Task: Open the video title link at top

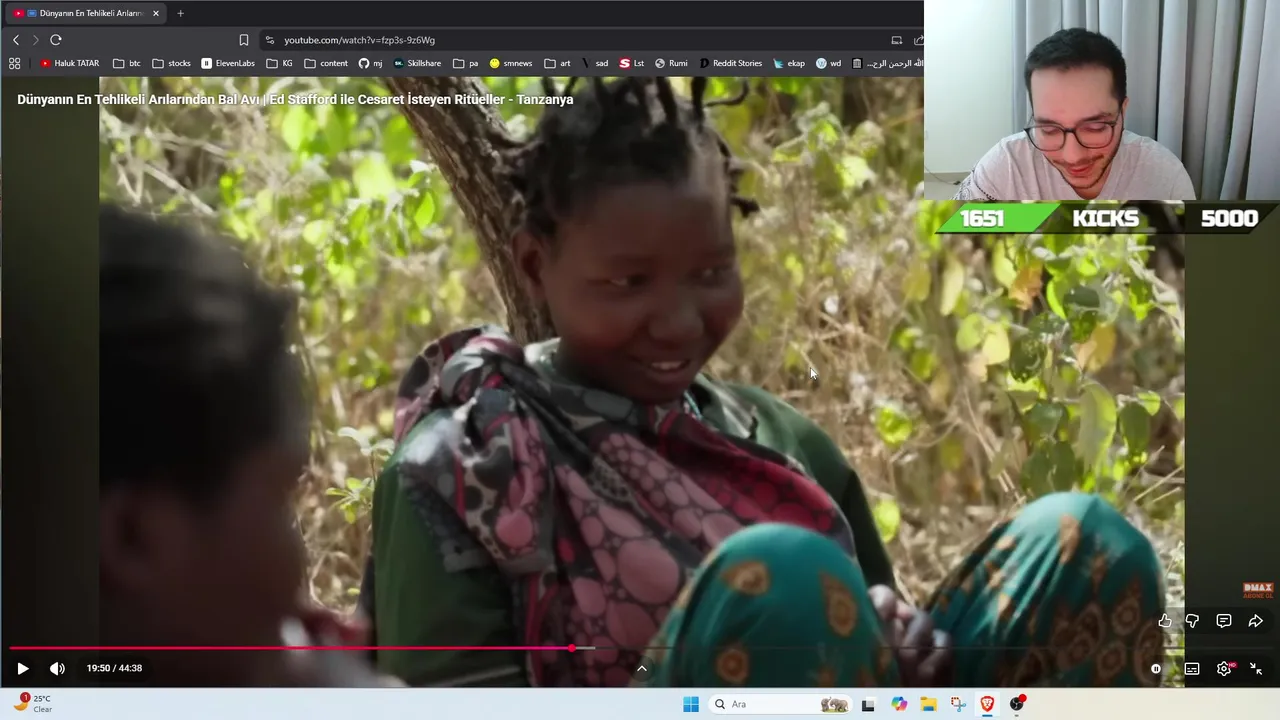Action: tap(295, 99)
